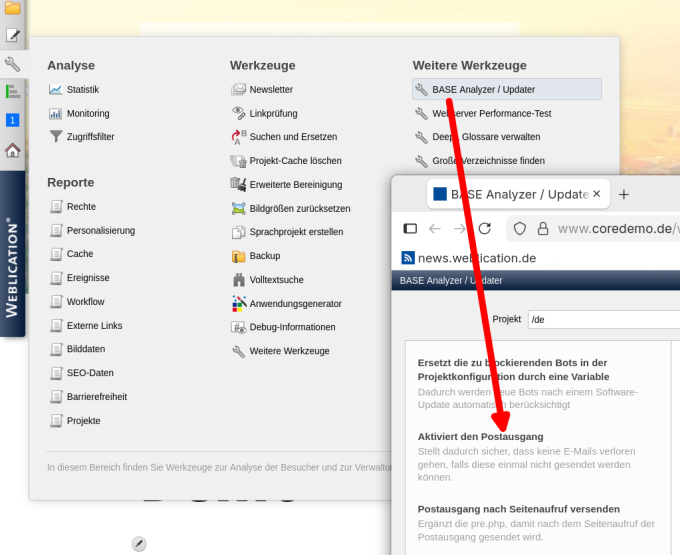Screen dimensions: 680x555
Task: Click the padlock site security icon
Action: (543, 229)
